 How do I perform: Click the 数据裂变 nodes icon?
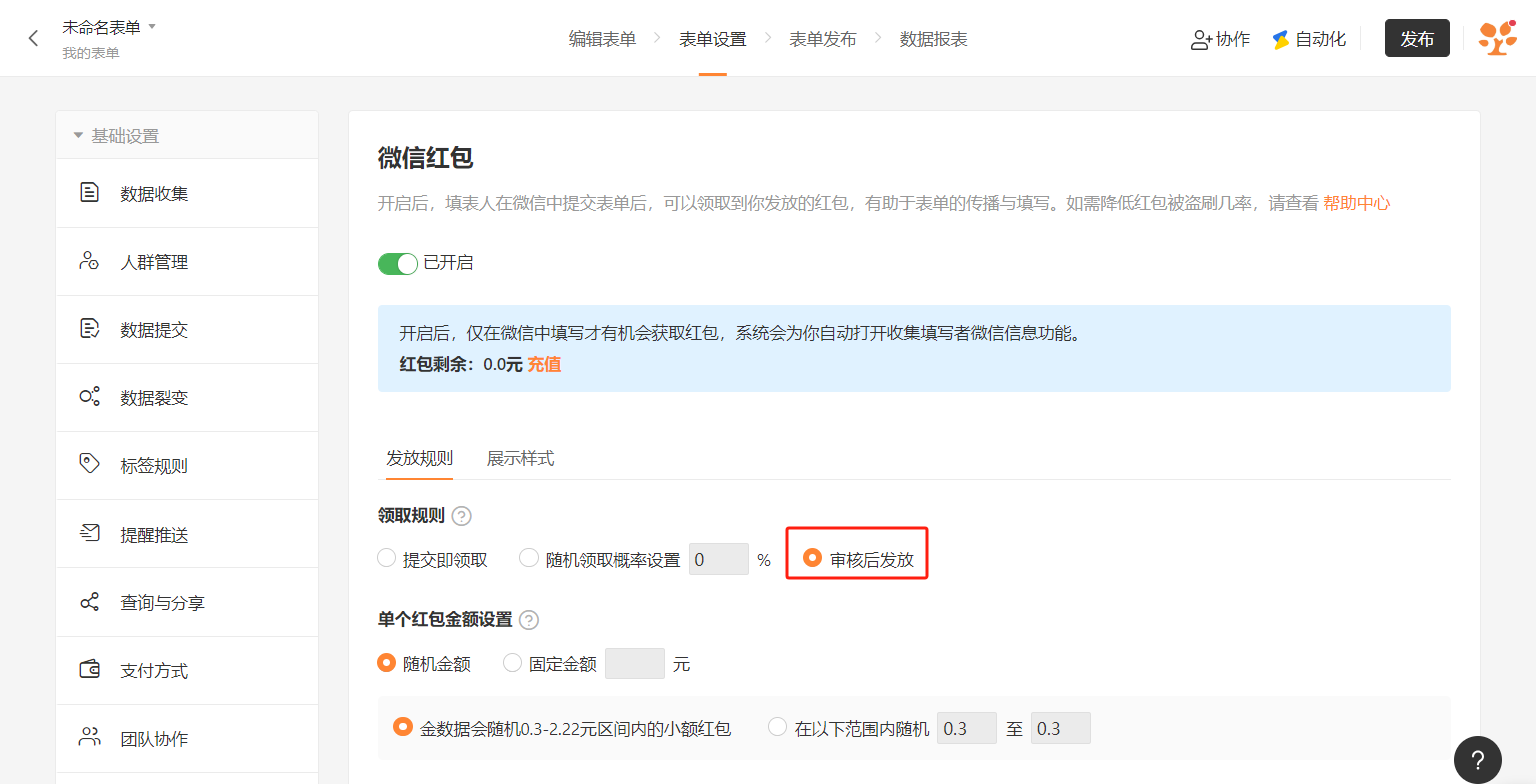89,397
